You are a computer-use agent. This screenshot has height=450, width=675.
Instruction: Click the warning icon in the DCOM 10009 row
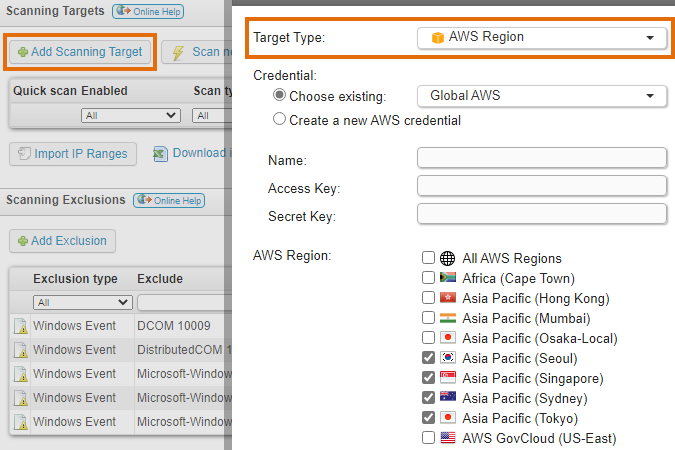point(19,326)
